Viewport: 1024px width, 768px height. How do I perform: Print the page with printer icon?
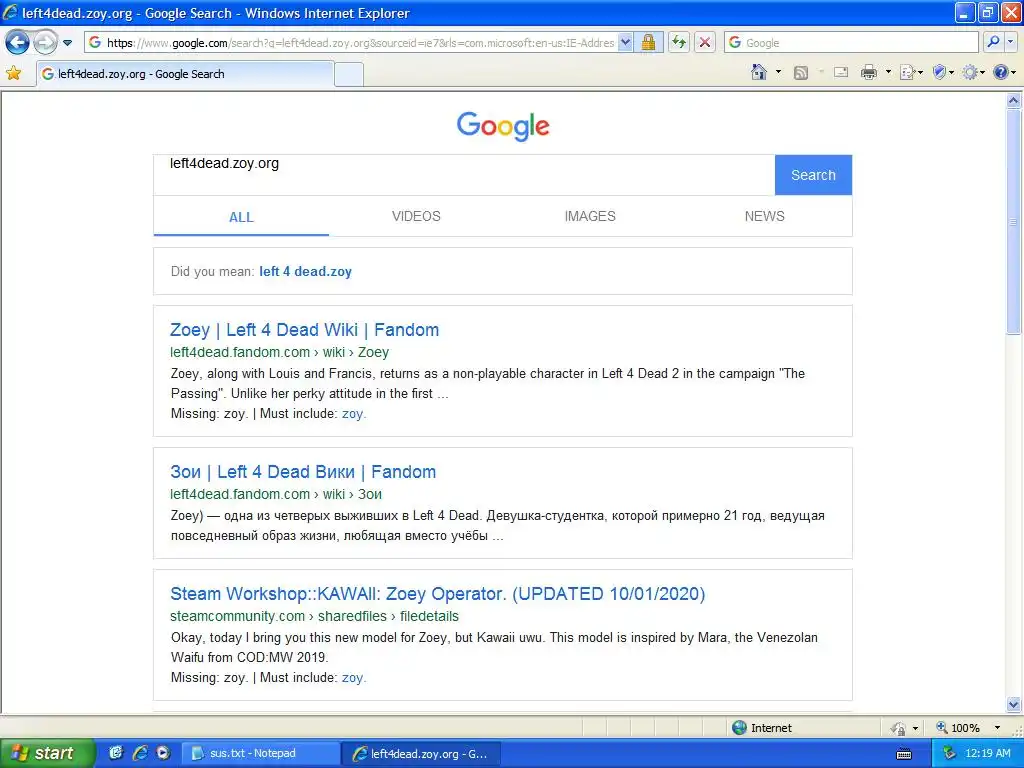point(869,72)
